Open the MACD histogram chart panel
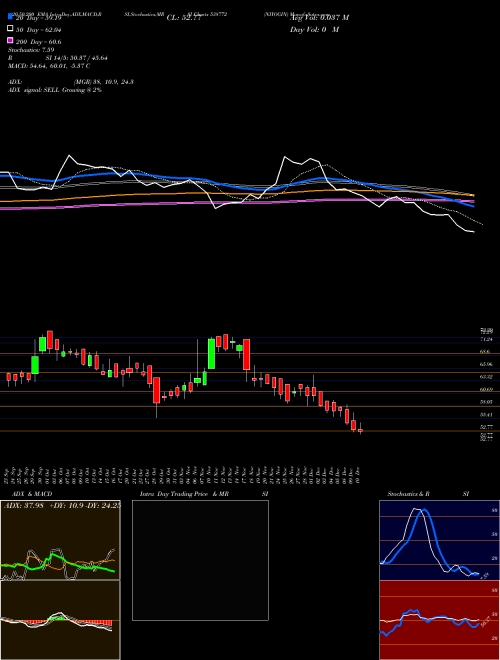 60,620
